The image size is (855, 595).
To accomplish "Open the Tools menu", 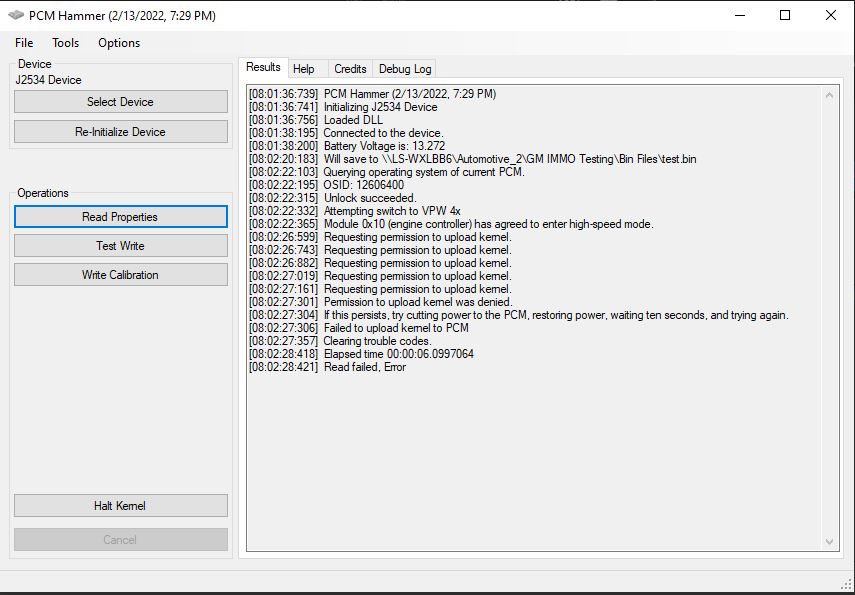I will tap(65, 43).
